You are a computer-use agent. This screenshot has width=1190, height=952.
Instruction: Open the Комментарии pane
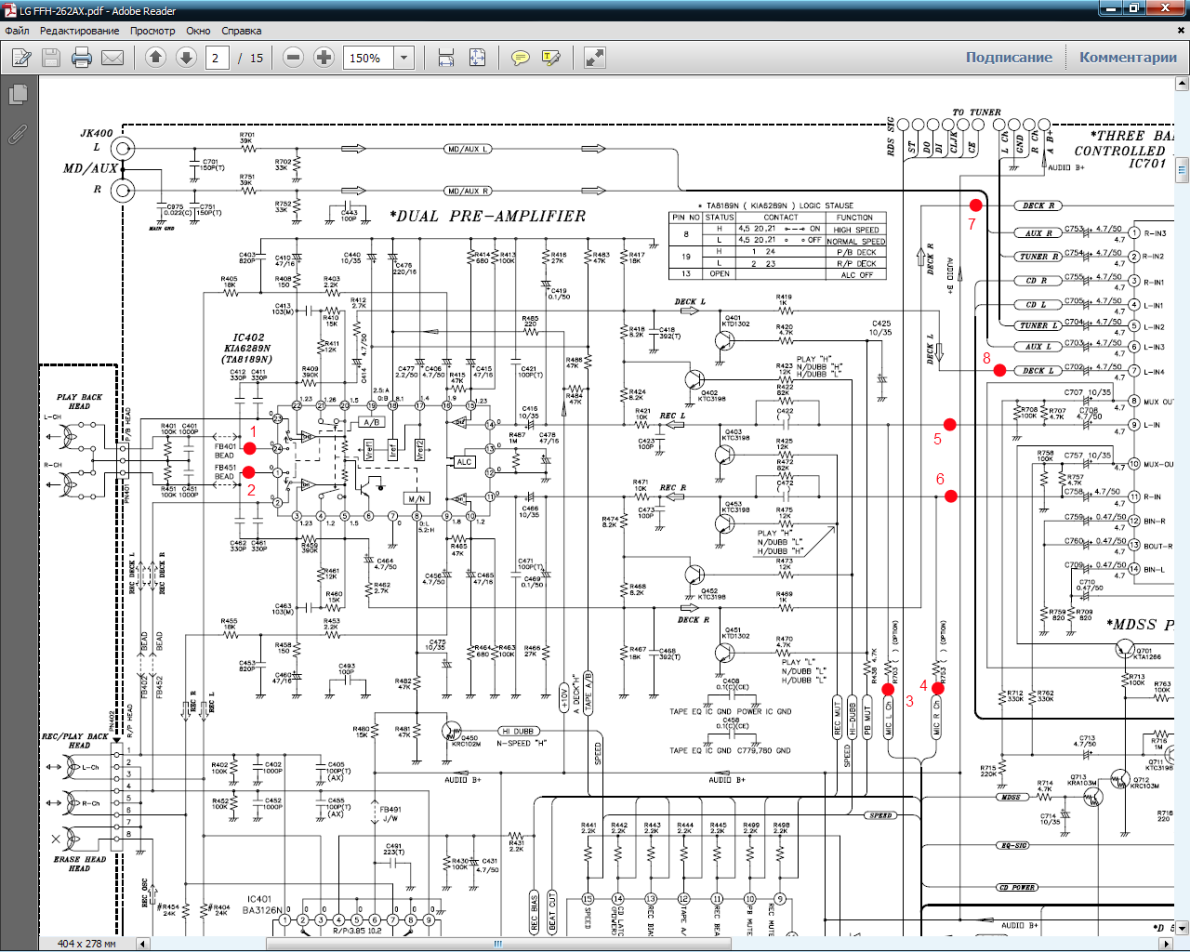tap(1127, 58)
